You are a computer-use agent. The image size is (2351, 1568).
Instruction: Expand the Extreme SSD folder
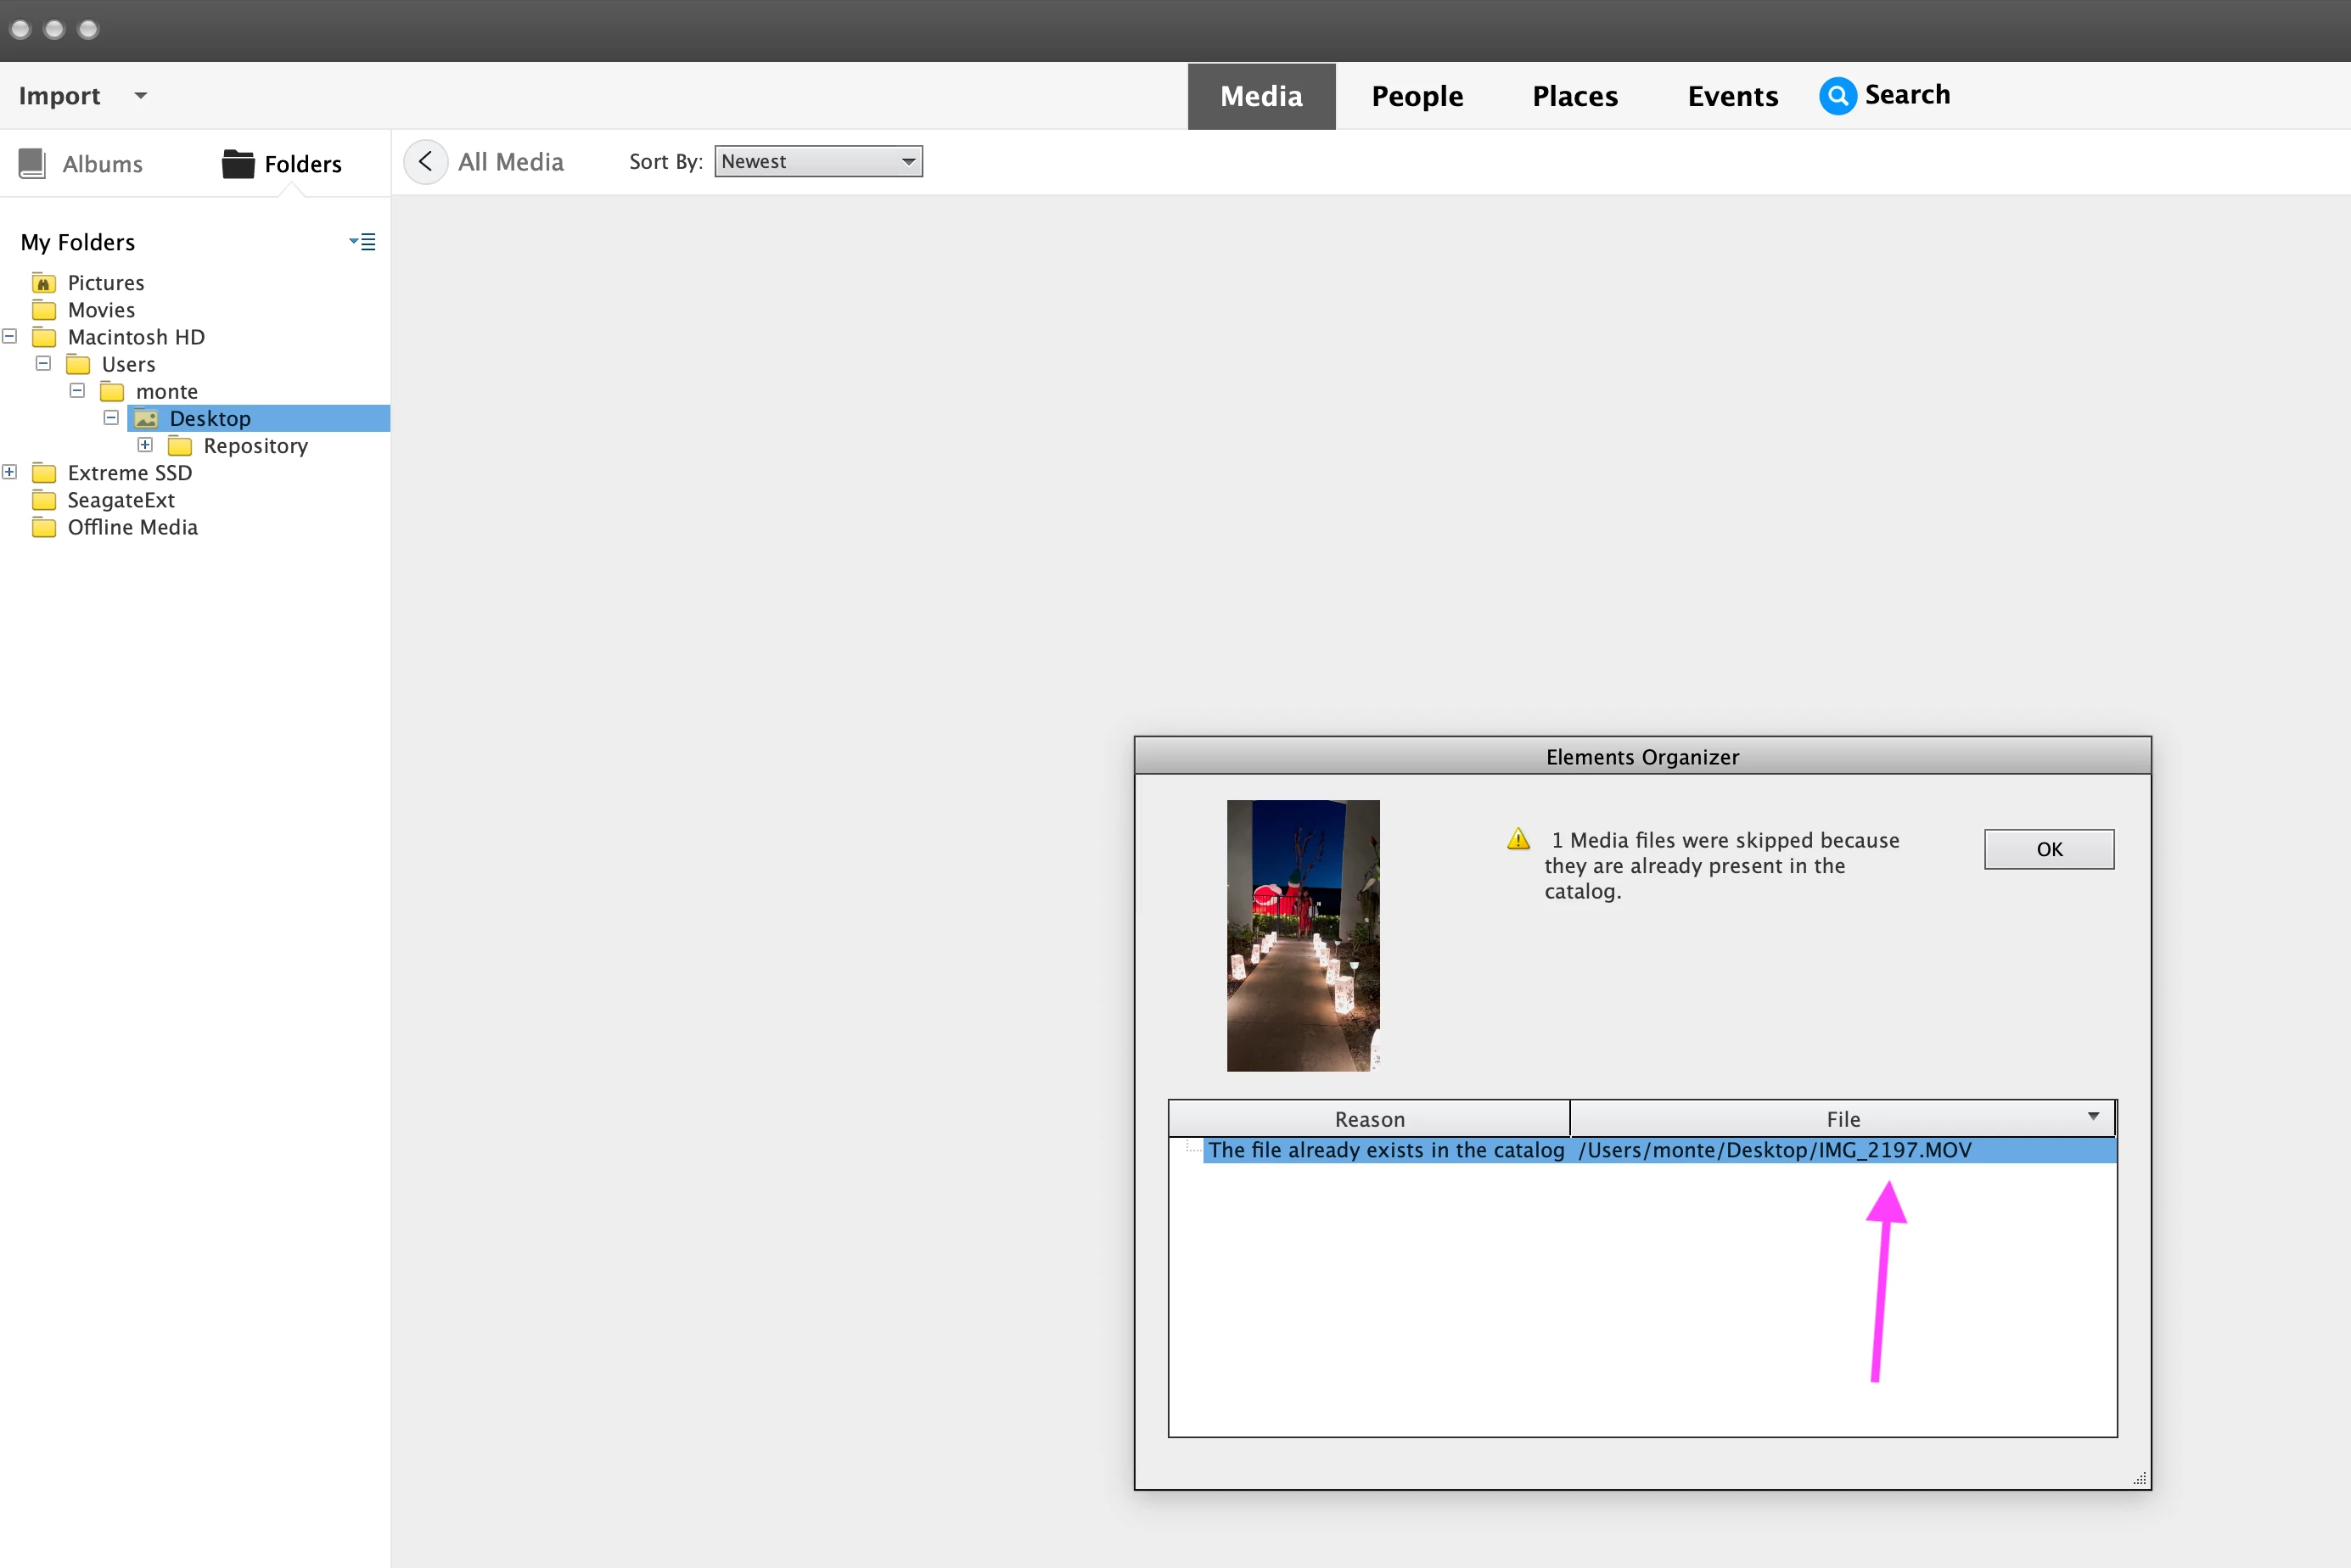tap(10, 472)
